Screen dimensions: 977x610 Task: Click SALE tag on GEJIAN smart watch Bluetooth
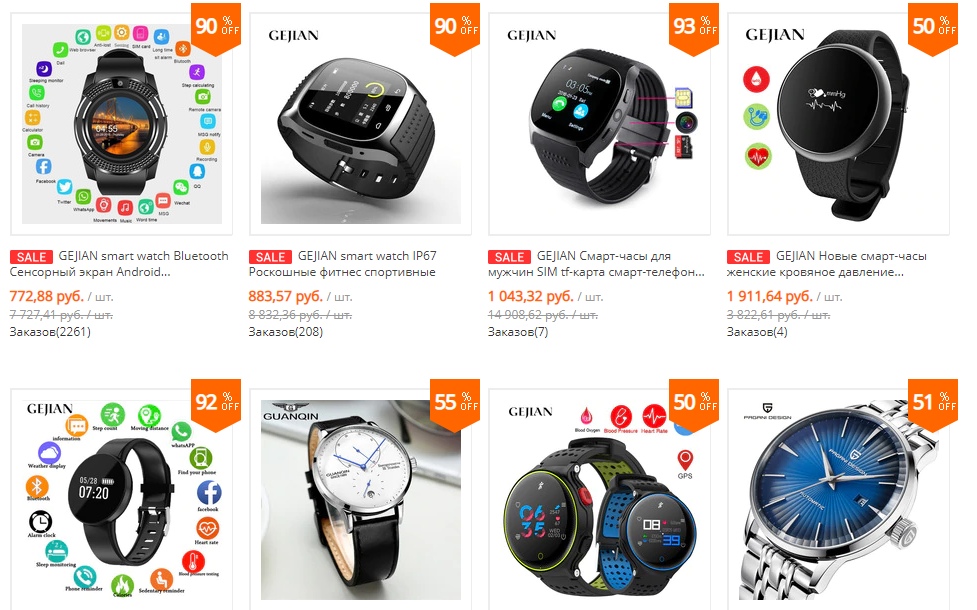31,257
